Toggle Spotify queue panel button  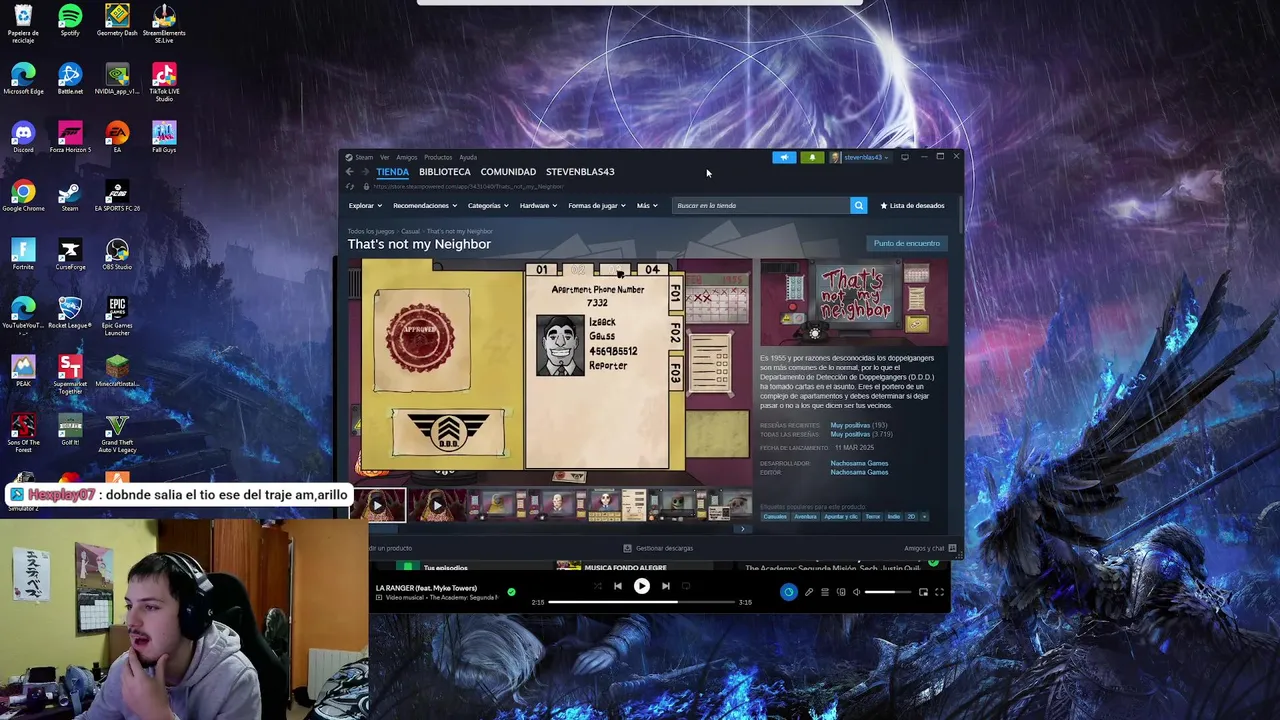point(825,592)
